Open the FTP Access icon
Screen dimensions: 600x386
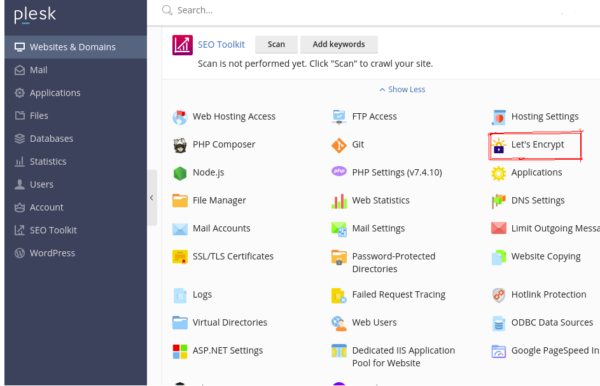[x=339, y=117]
